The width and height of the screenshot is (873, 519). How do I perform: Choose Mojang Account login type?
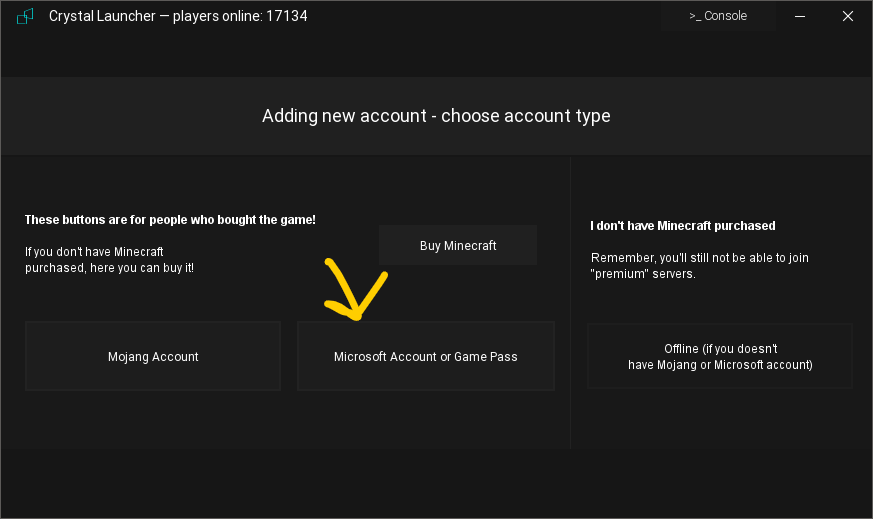click(153, 356)
